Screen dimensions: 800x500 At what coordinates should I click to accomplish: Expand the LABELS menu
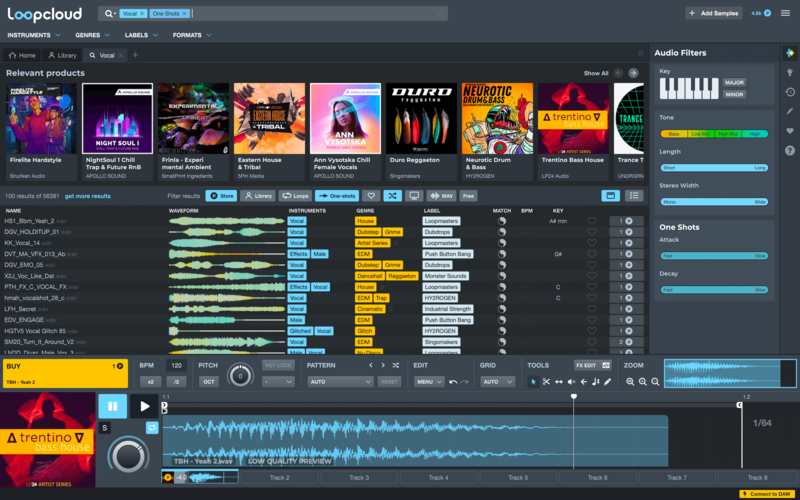[x=141, y=35]
